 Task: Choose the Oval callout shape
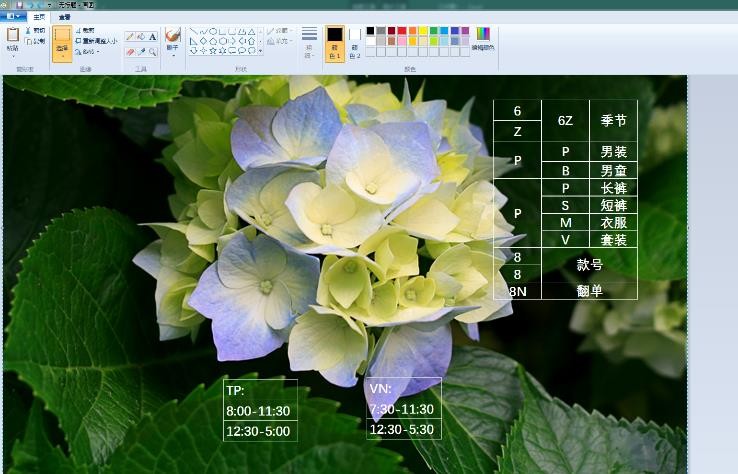(x=242, y=50)
